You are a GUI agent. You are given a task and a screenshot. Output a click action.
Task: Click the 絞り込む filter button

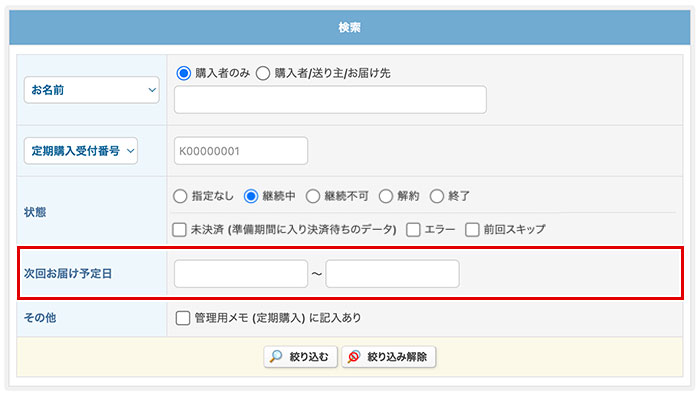coord(300,356)
